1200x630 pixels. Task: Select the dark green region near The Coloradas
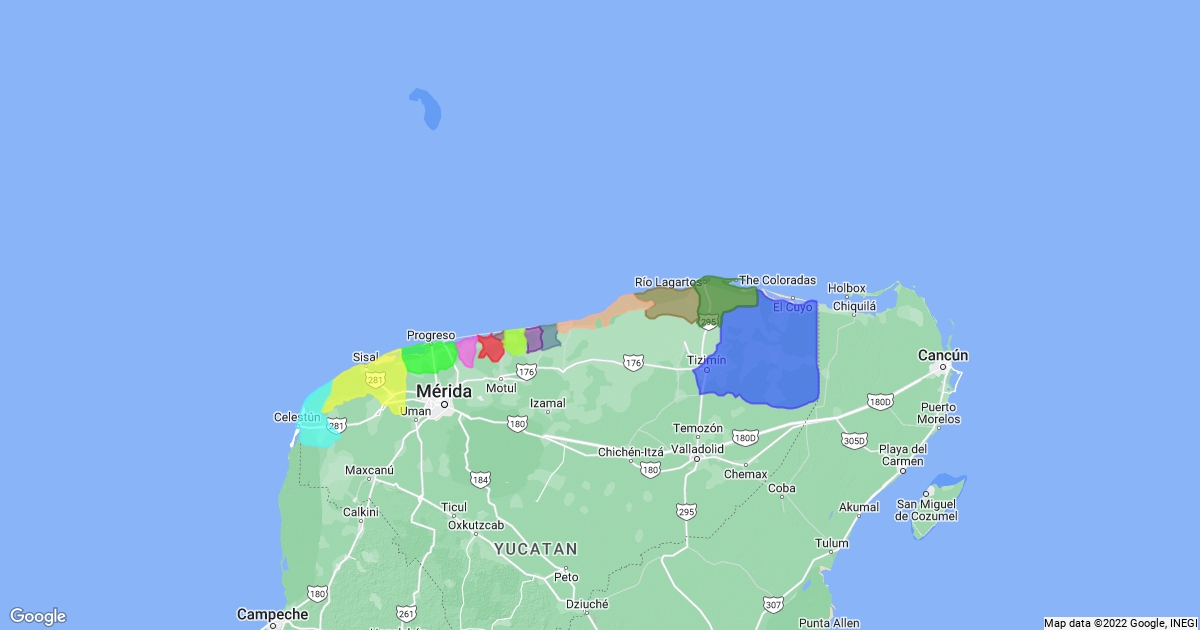725,293
